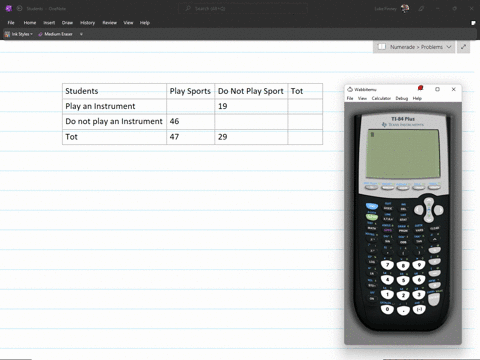The width and height of the screenshot is (480, 360).
Task: Tap the 0 key on the calculator
Action: click(x=387, y=309)
